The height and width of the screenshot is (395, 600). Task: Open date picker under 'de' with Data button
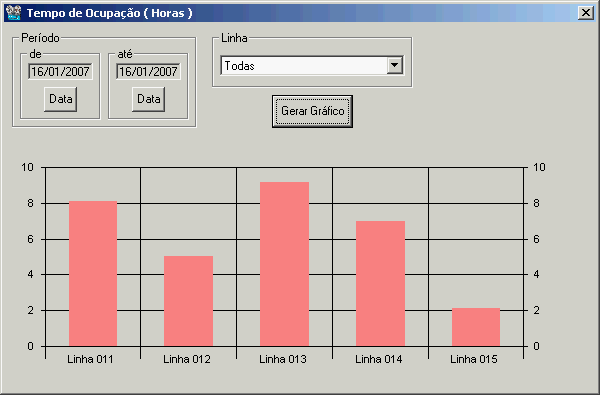[x=60, y=99]
